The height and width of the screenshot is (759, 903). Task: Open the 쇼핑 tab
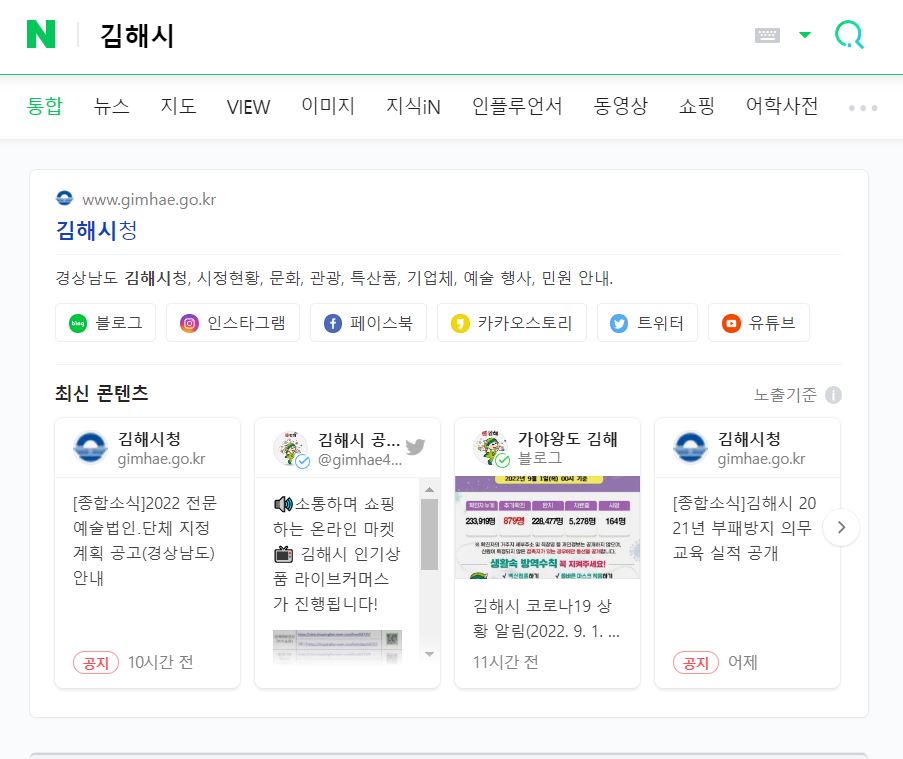pos(696,106)
